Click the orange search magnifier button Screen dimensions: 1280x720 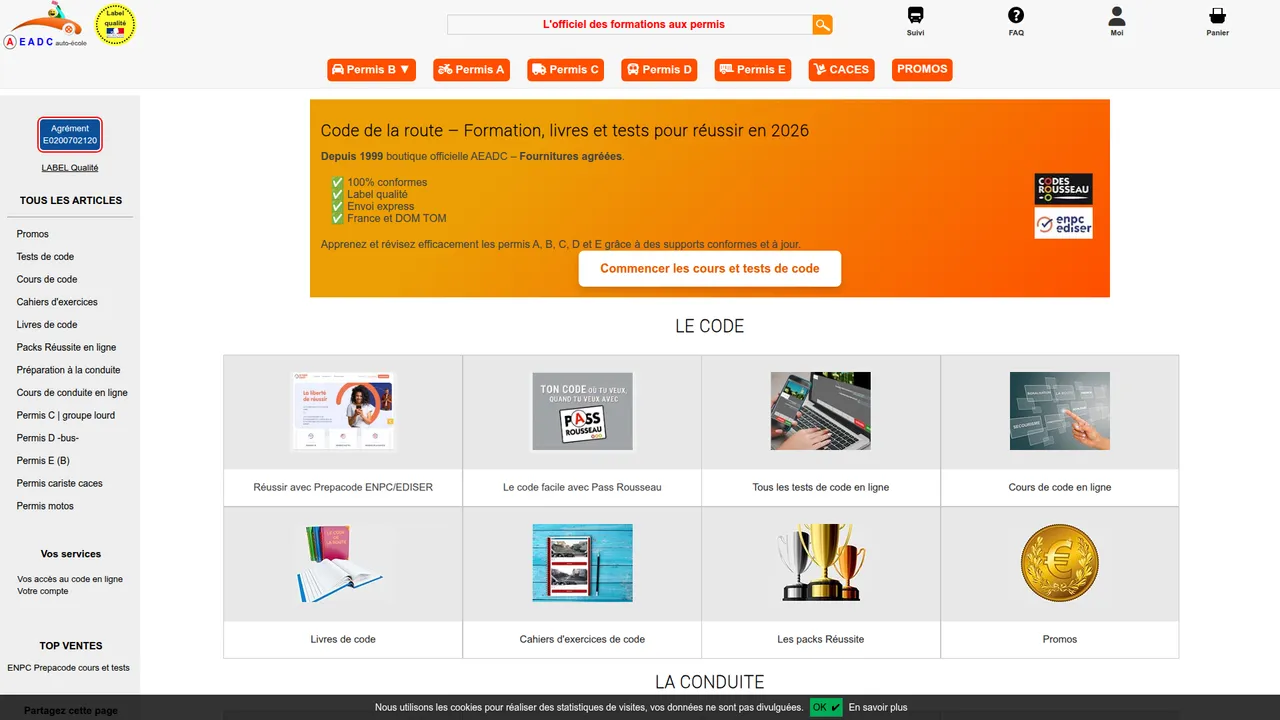tap(822, 25)
